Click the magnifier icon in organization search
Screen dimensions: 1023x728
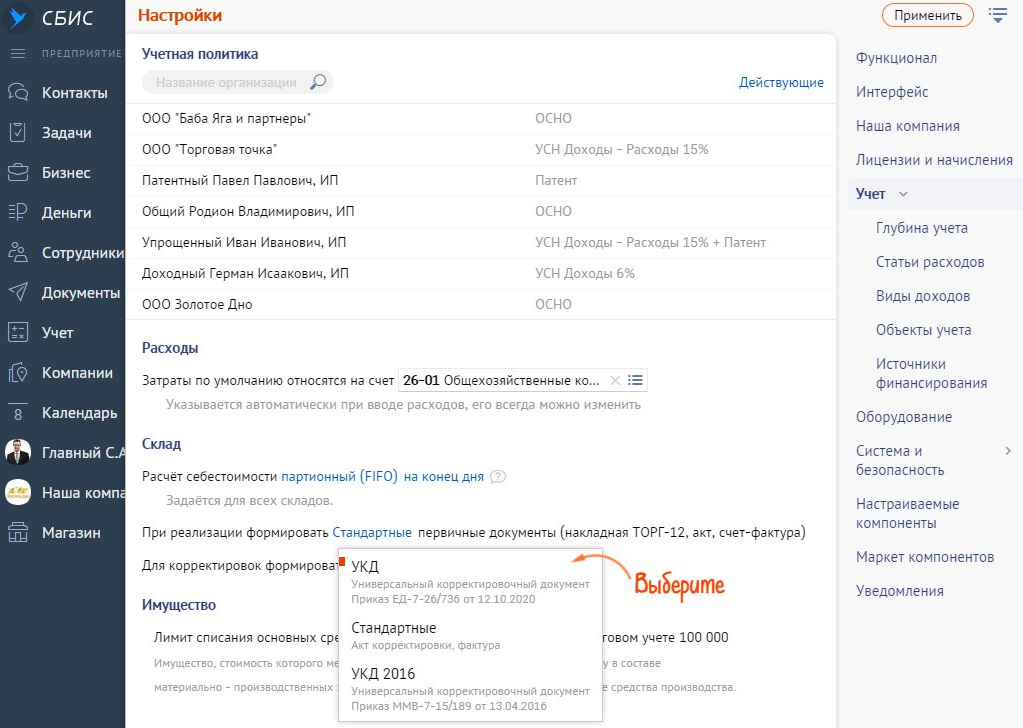318,82
